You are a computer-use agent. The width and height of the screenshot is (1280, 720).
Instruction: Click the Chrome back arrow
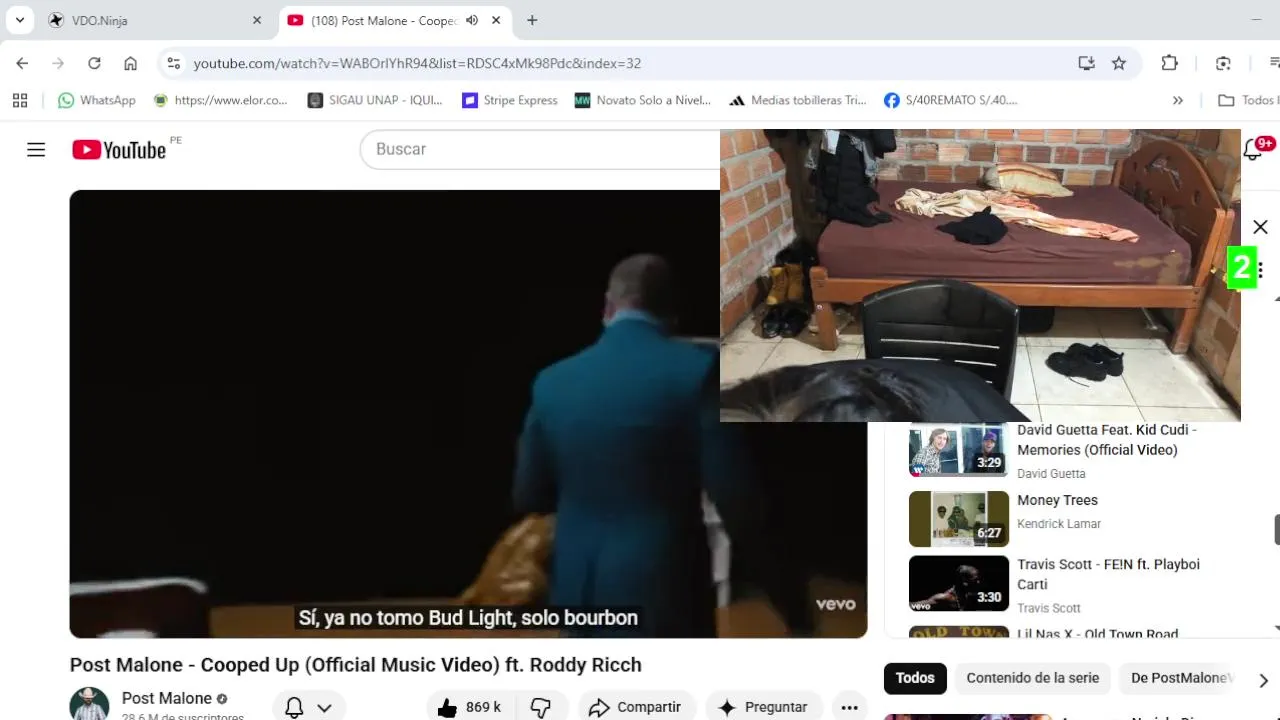[22, 63]
